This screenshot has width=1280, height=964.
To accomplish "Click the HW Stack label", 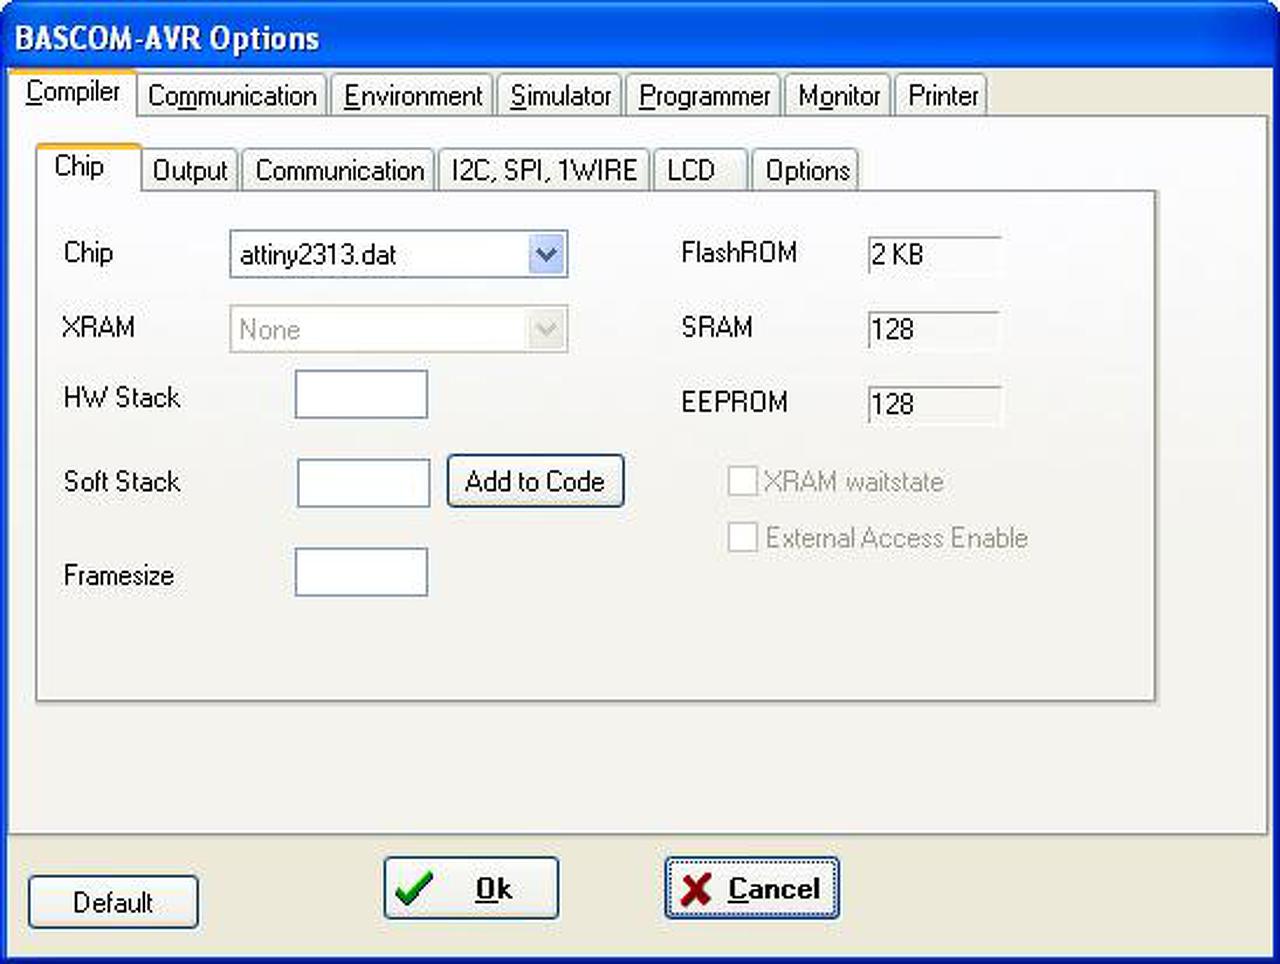I will (x=122, y=397).
